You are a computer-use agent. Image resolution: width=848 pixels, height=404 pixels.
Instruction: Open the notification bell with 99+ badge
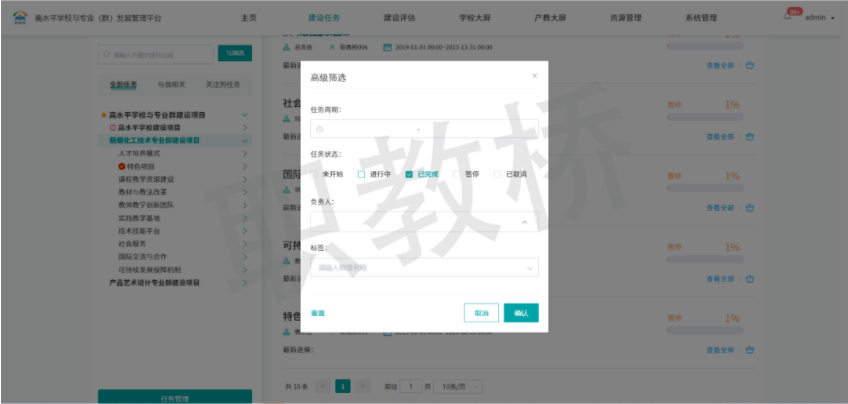(x=787, y=17)
